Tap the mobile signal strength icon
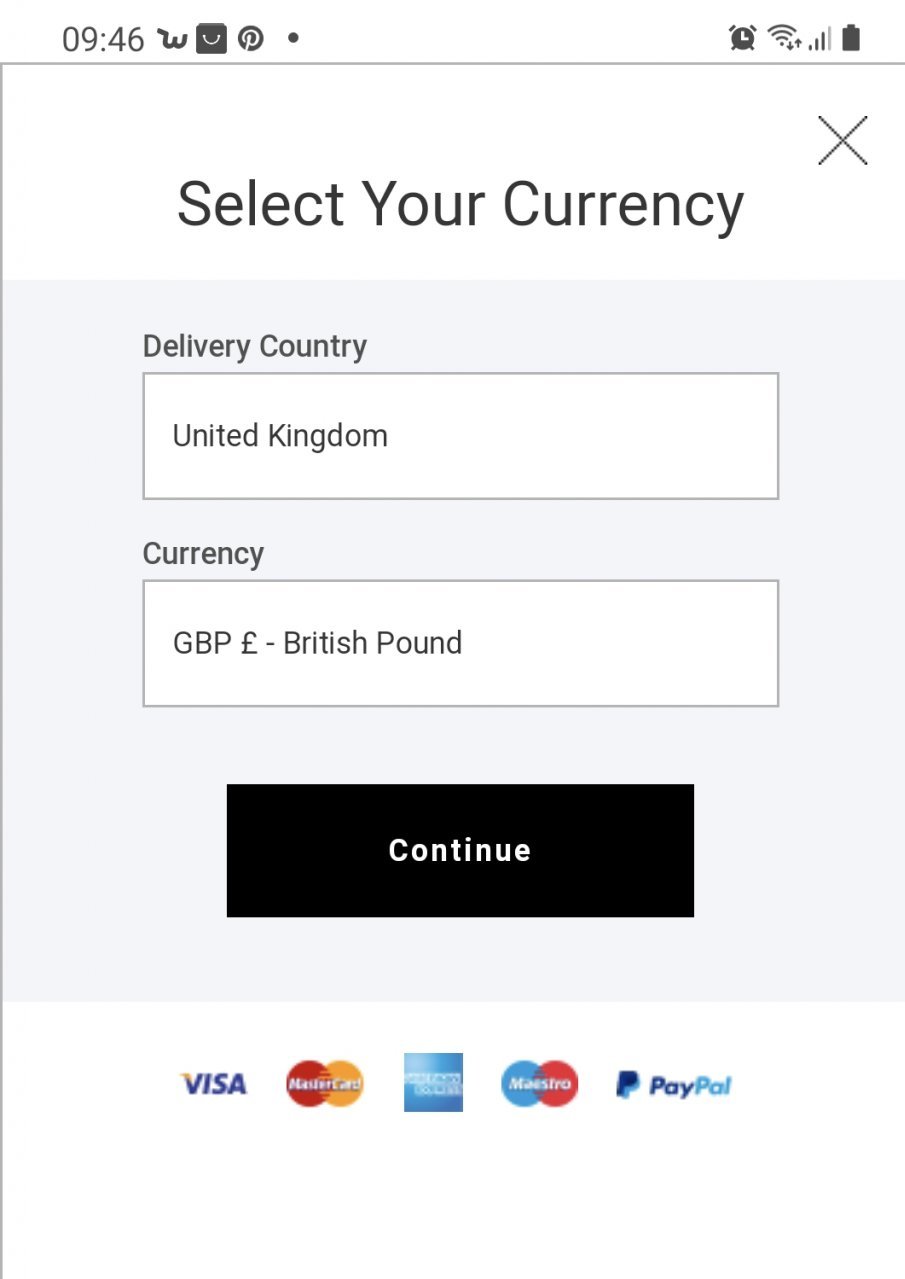 click(820, 40)
